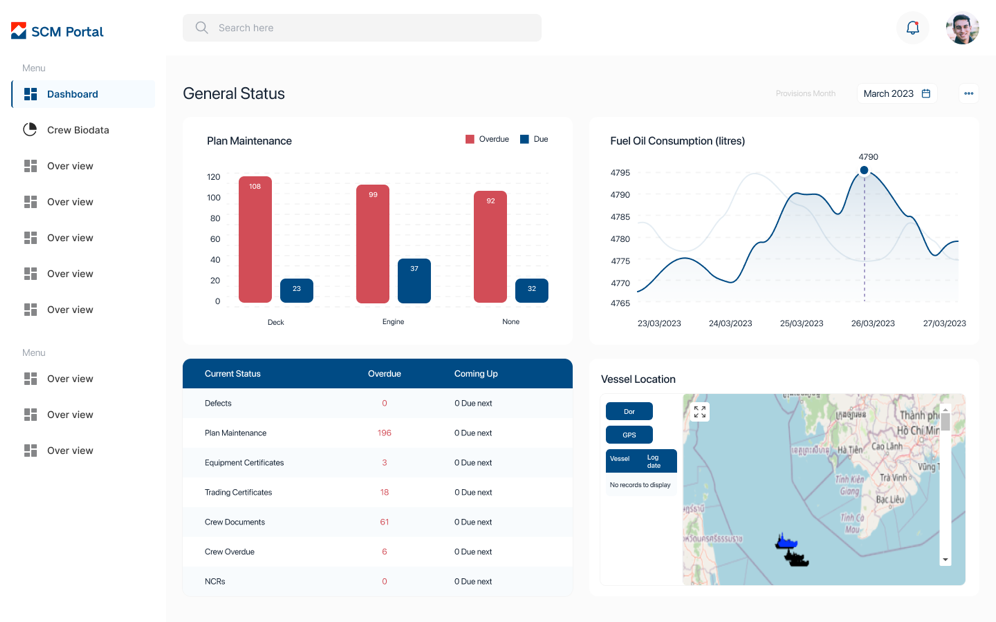Open the three-dots more options menu
This screenshot has width=996, height=622.
click(x=968, y=94)
